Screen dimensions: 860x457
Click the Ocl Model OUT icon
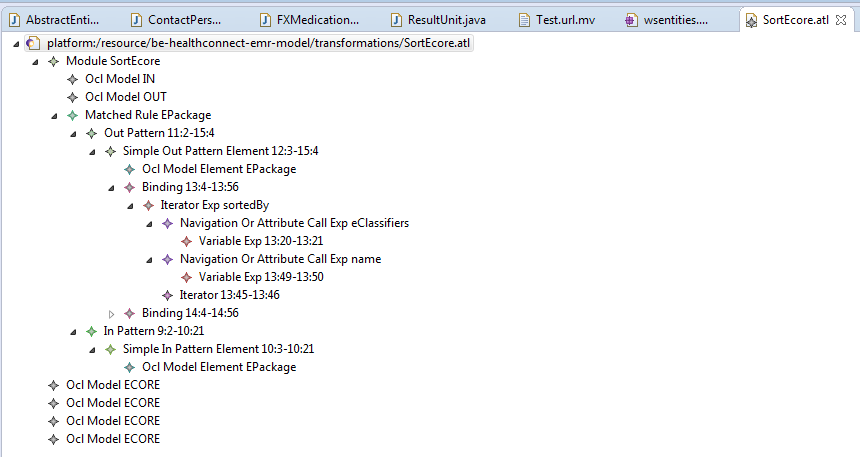click(x=72, y=98)
